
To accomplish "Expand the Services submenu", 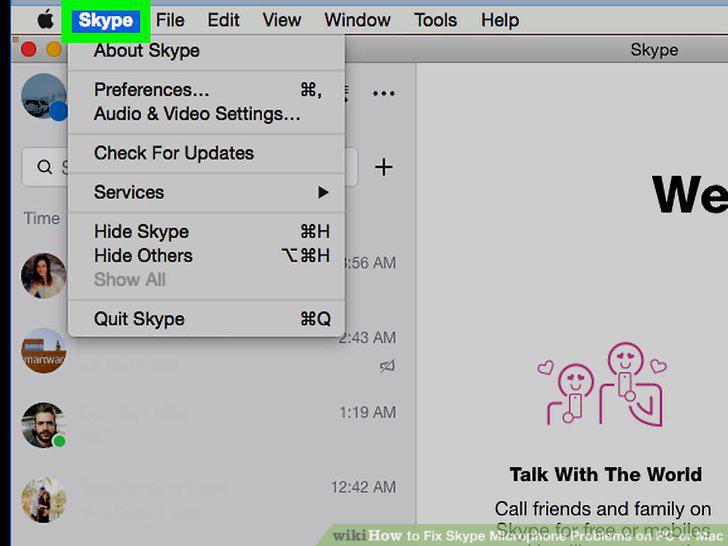I will [206, 192].
